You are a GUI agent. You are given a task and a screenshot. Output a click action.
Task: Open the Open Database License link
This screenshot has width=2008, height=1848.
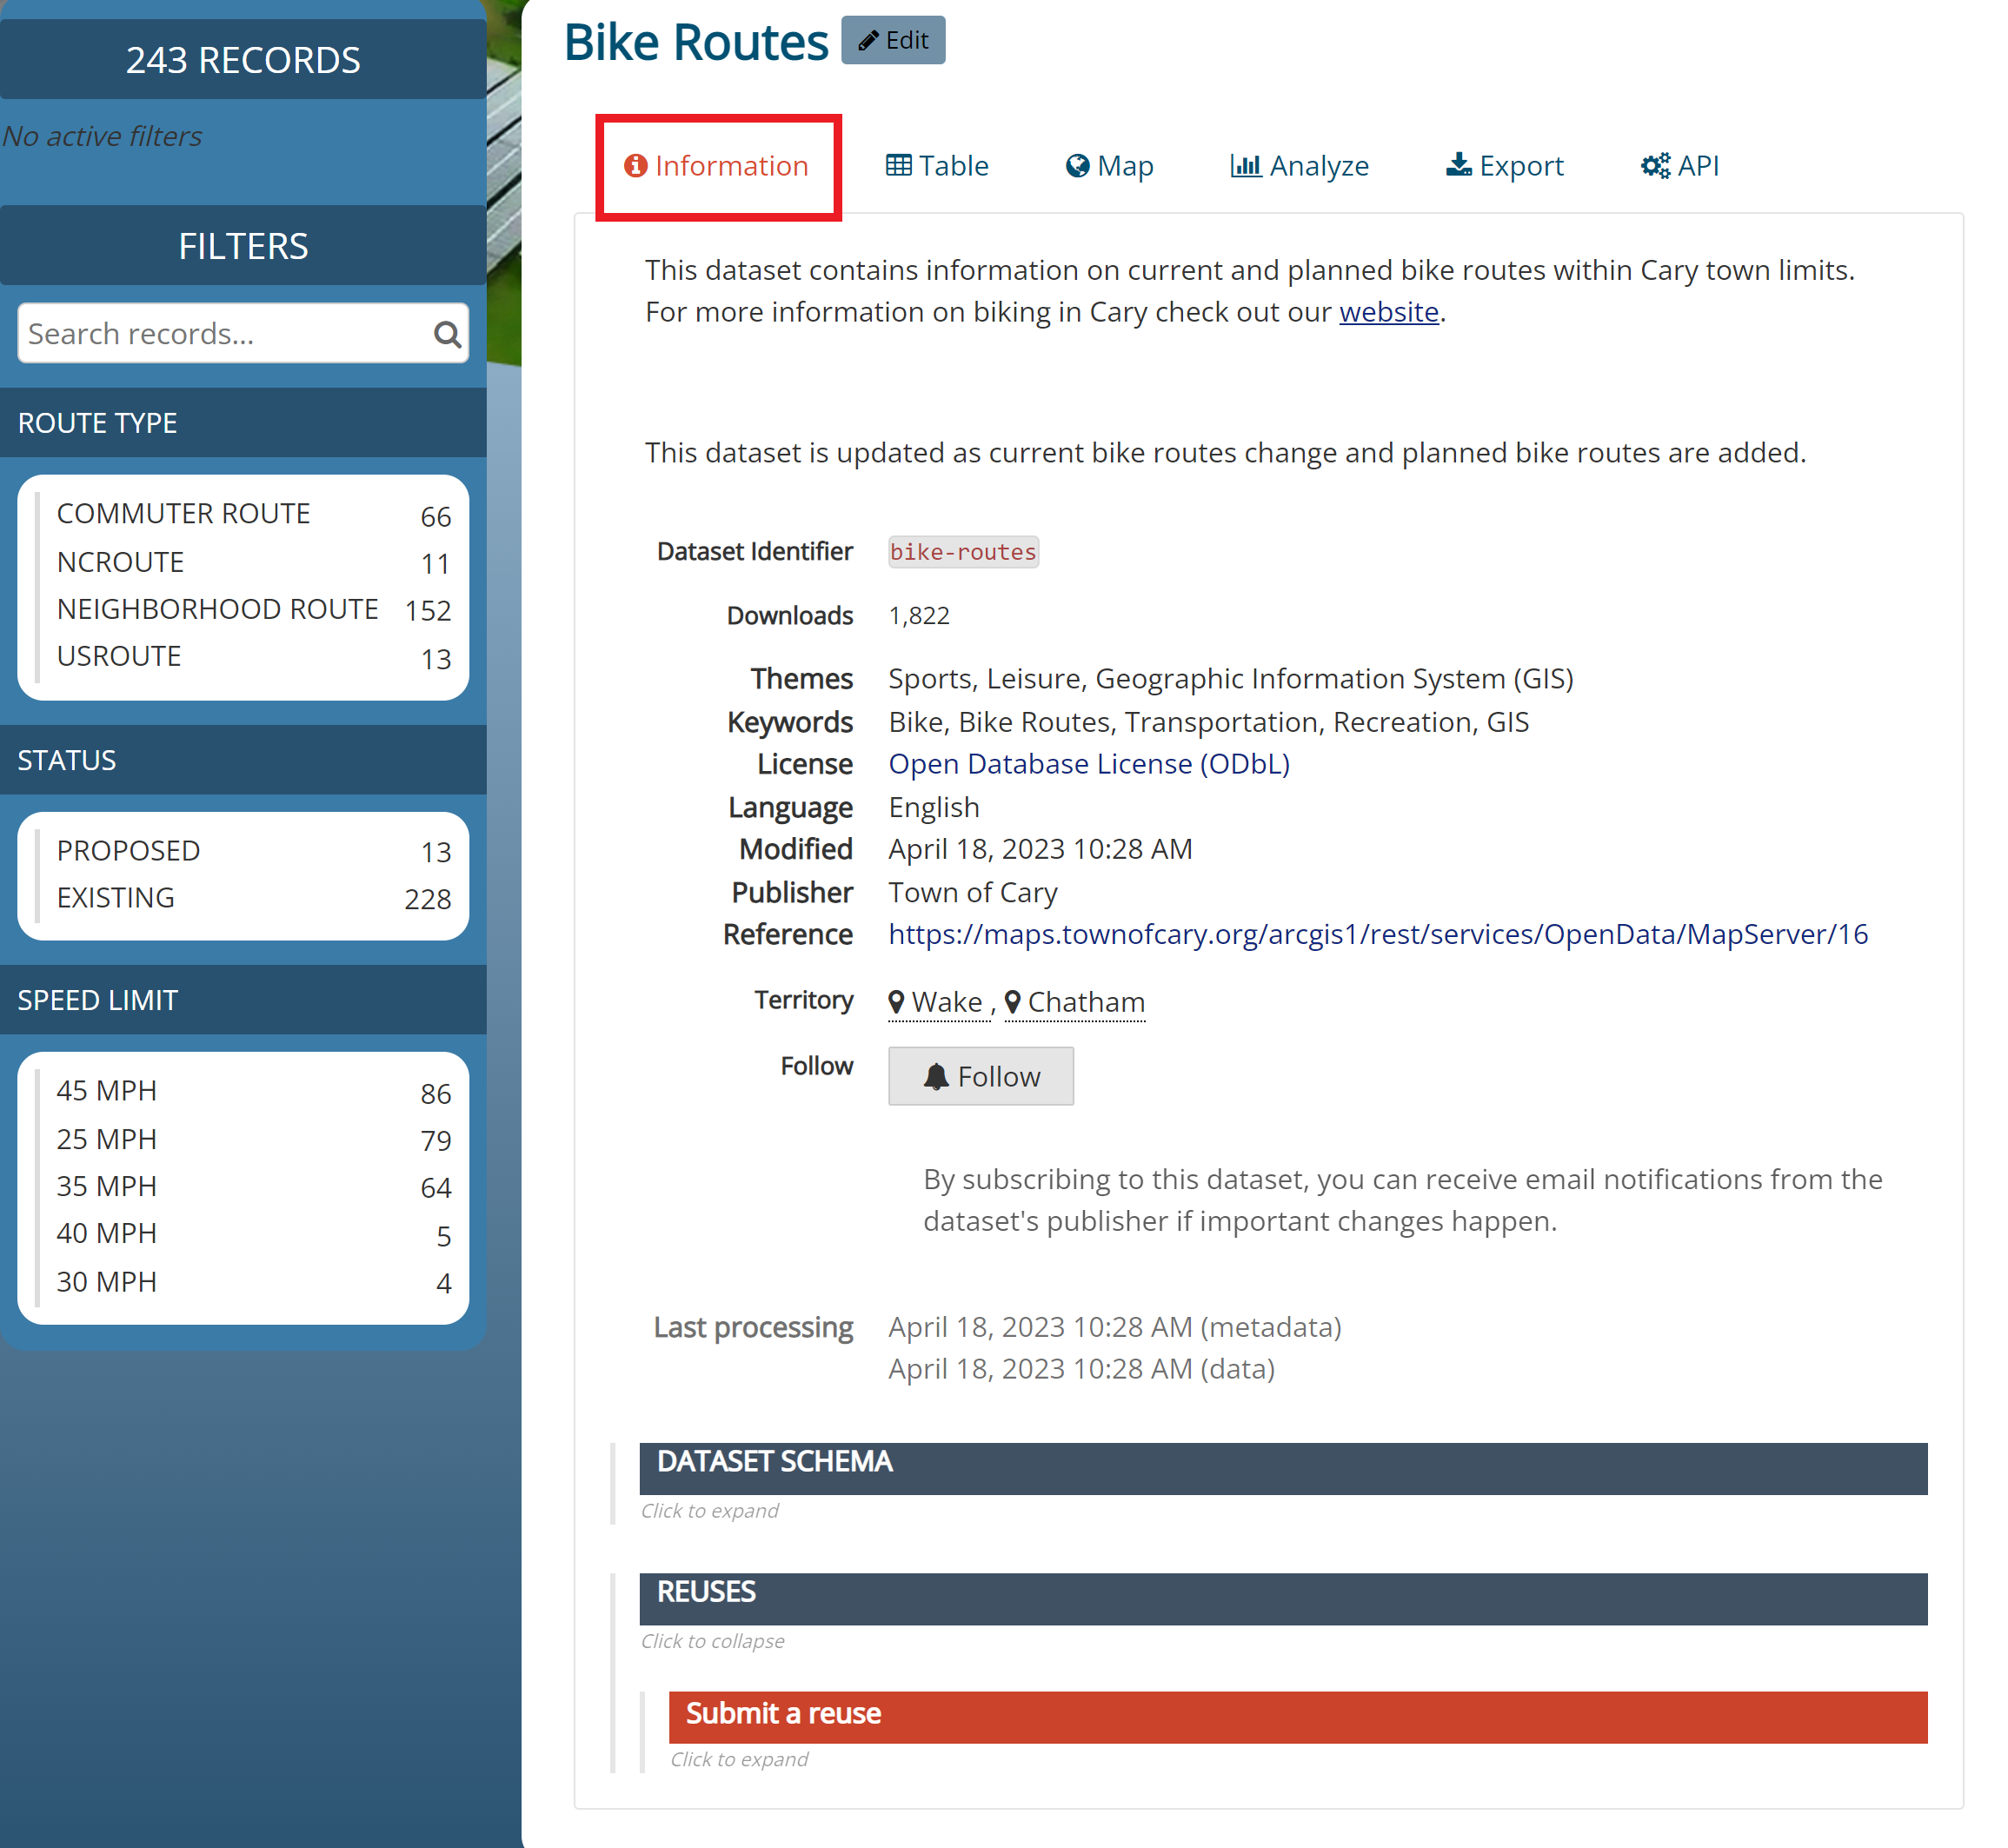click(1088, 764)
